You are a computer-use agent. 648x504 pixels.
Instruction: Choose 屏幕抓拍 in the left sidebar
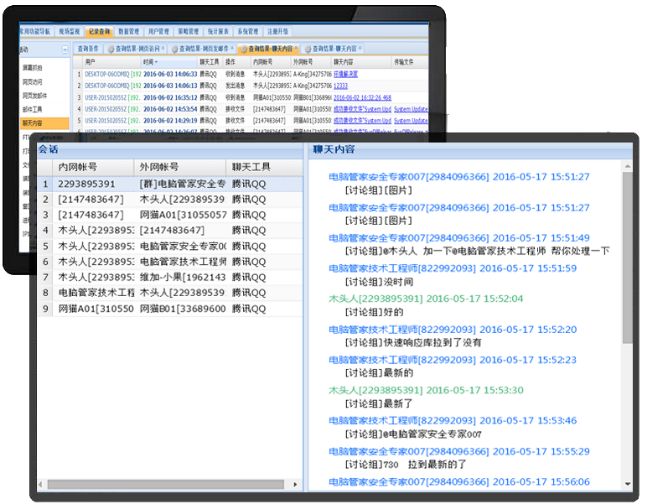pyautogui.click(x=32, y=68)
